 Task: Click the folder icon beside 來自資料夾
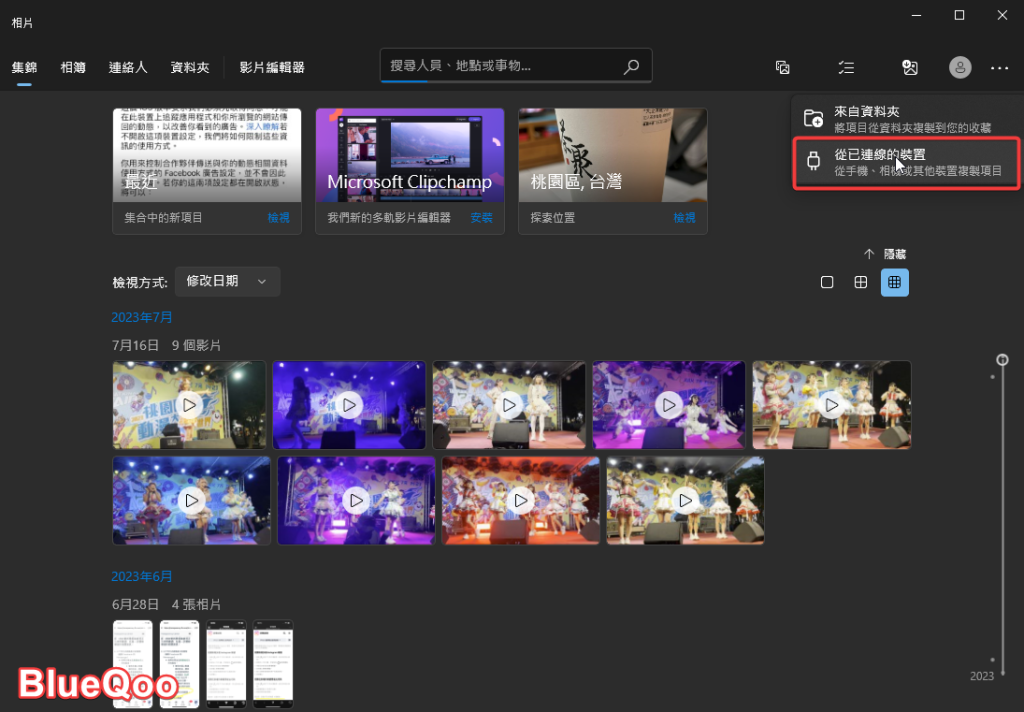814,119
